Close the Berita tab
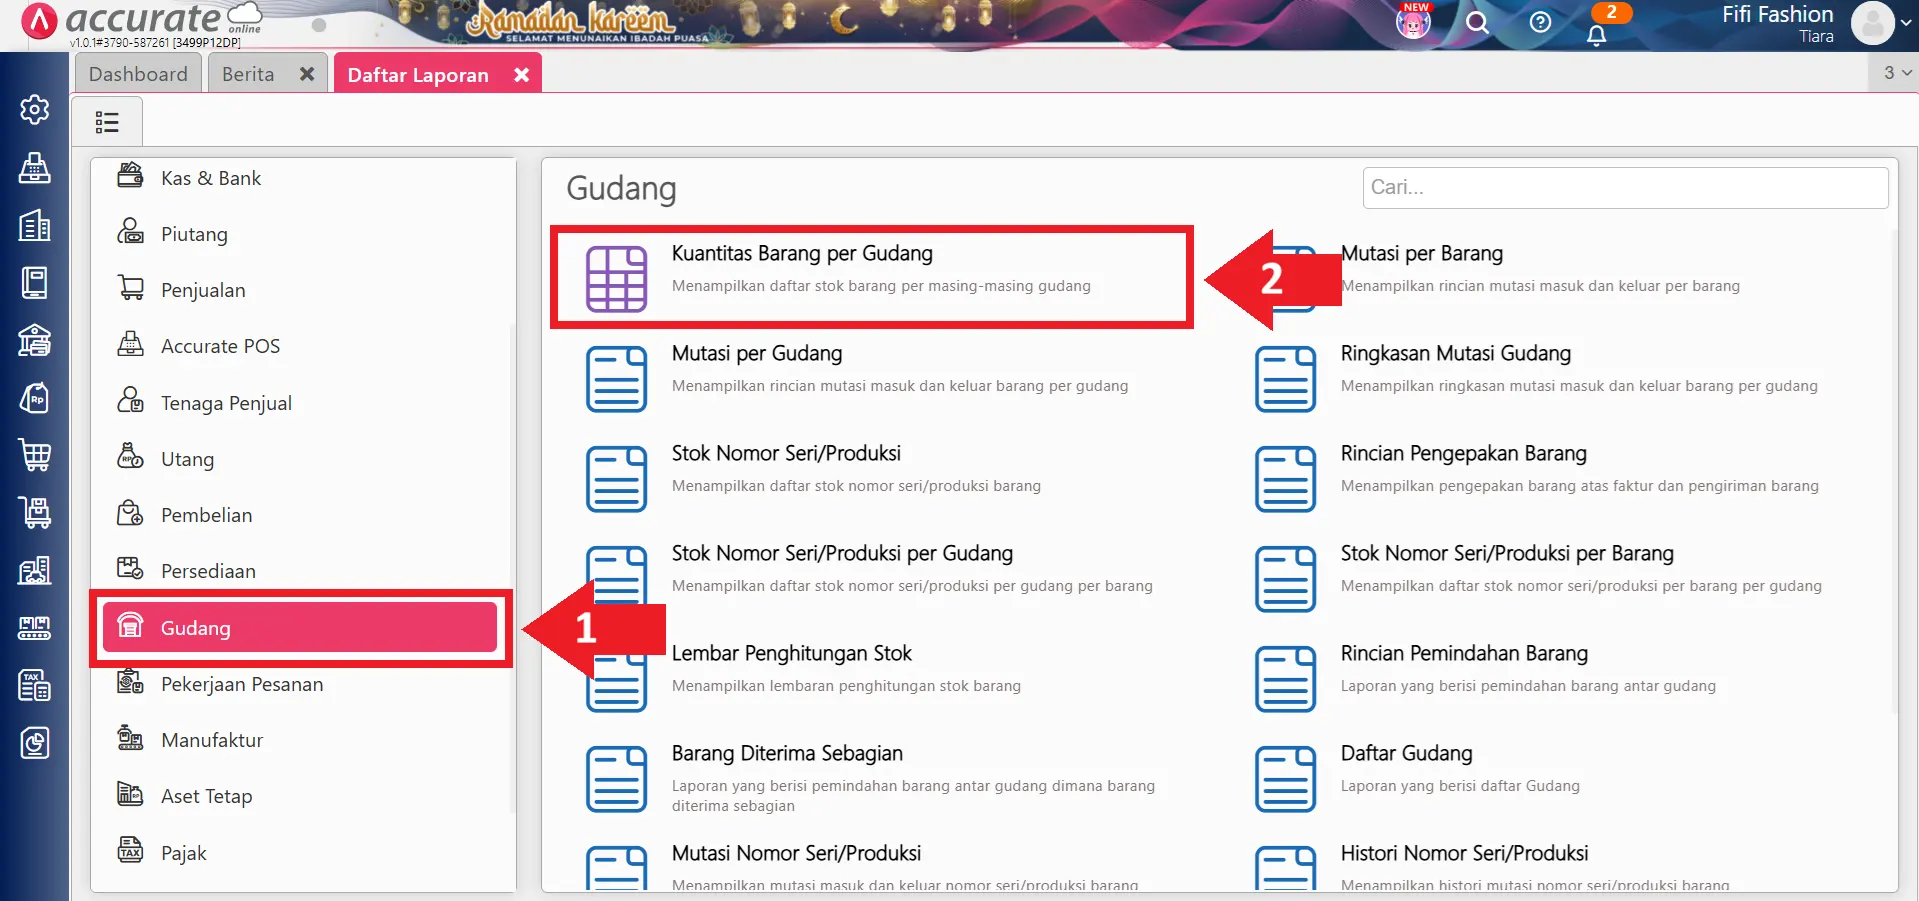Screen dimensions: 1919x901 pos(307,74)
